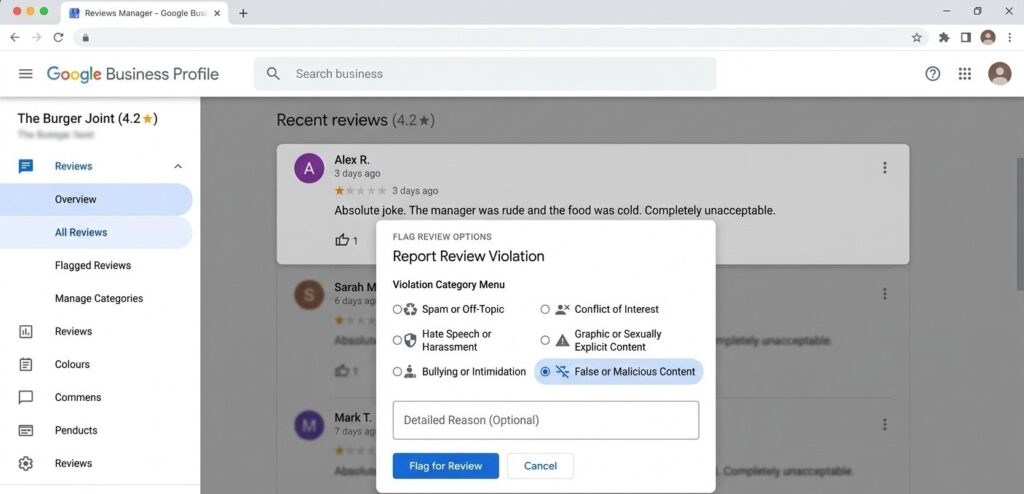Click Alex R.'s purple avatar
Image resolution: width=1024 pixels, height=494 pixels.
(309, 168)
